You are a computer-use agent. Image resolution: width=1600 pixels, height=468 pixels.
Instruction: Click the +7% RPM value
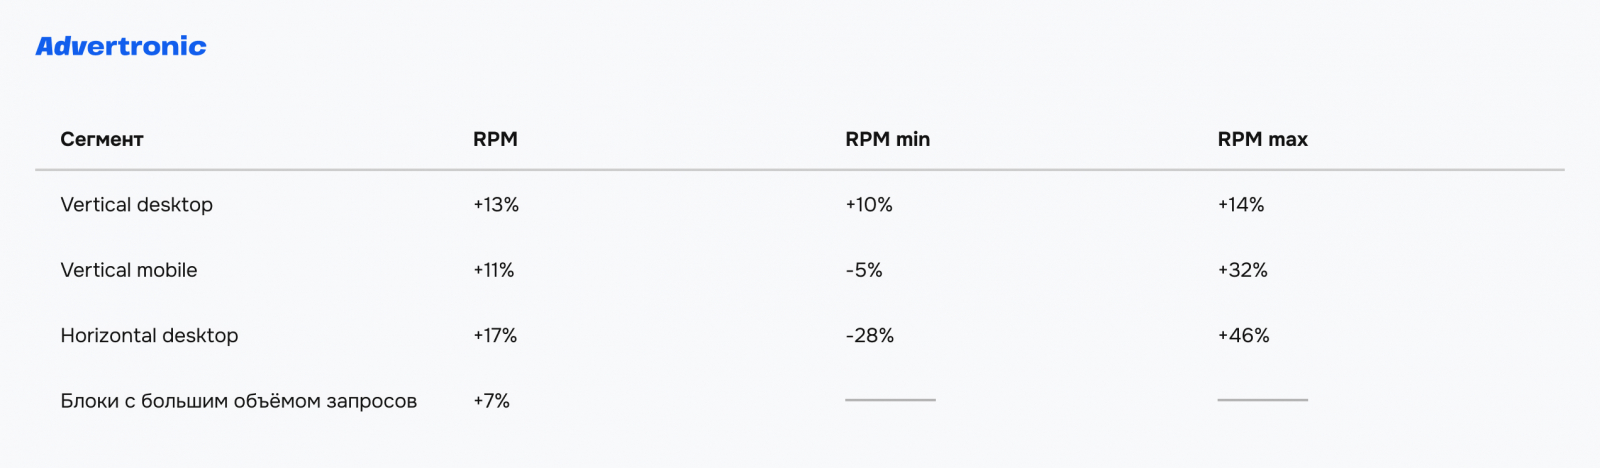click(491, 401)
